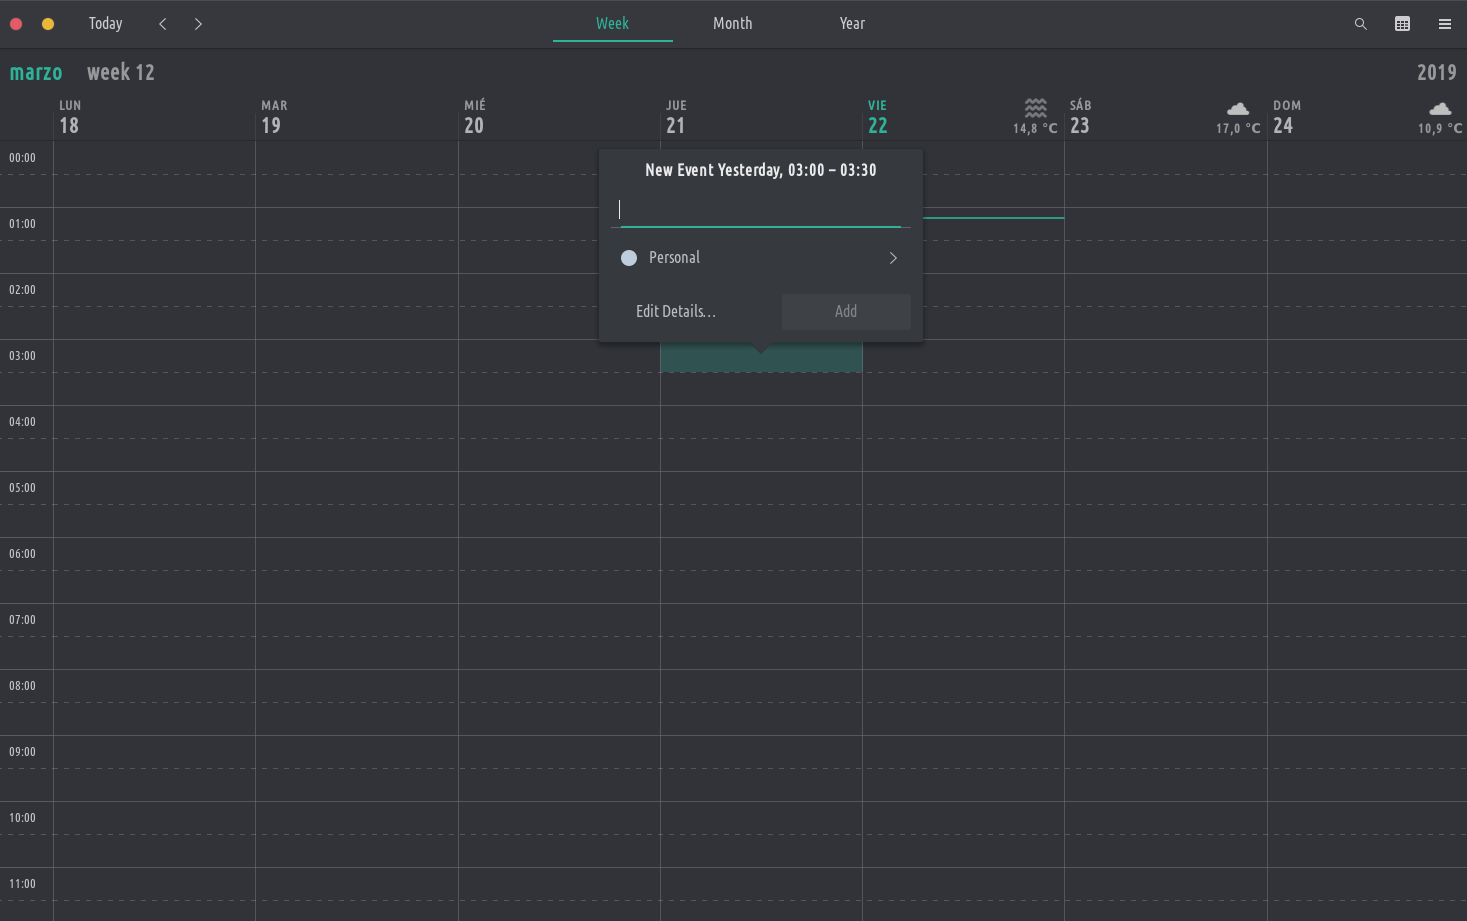Go to next week arrow
1467x921 pixels.
(x=198, y=24)
